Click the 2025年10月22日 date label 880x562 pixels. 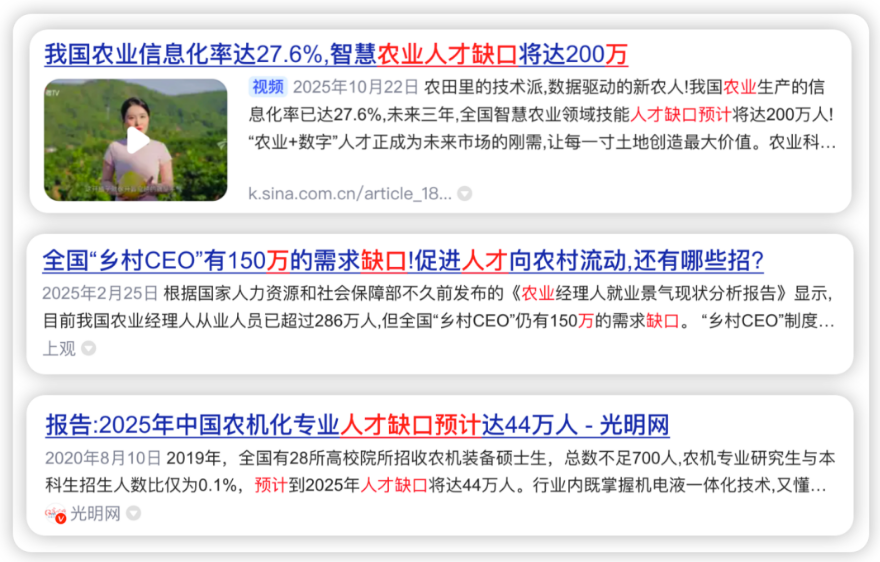click(x=353, y=87)
